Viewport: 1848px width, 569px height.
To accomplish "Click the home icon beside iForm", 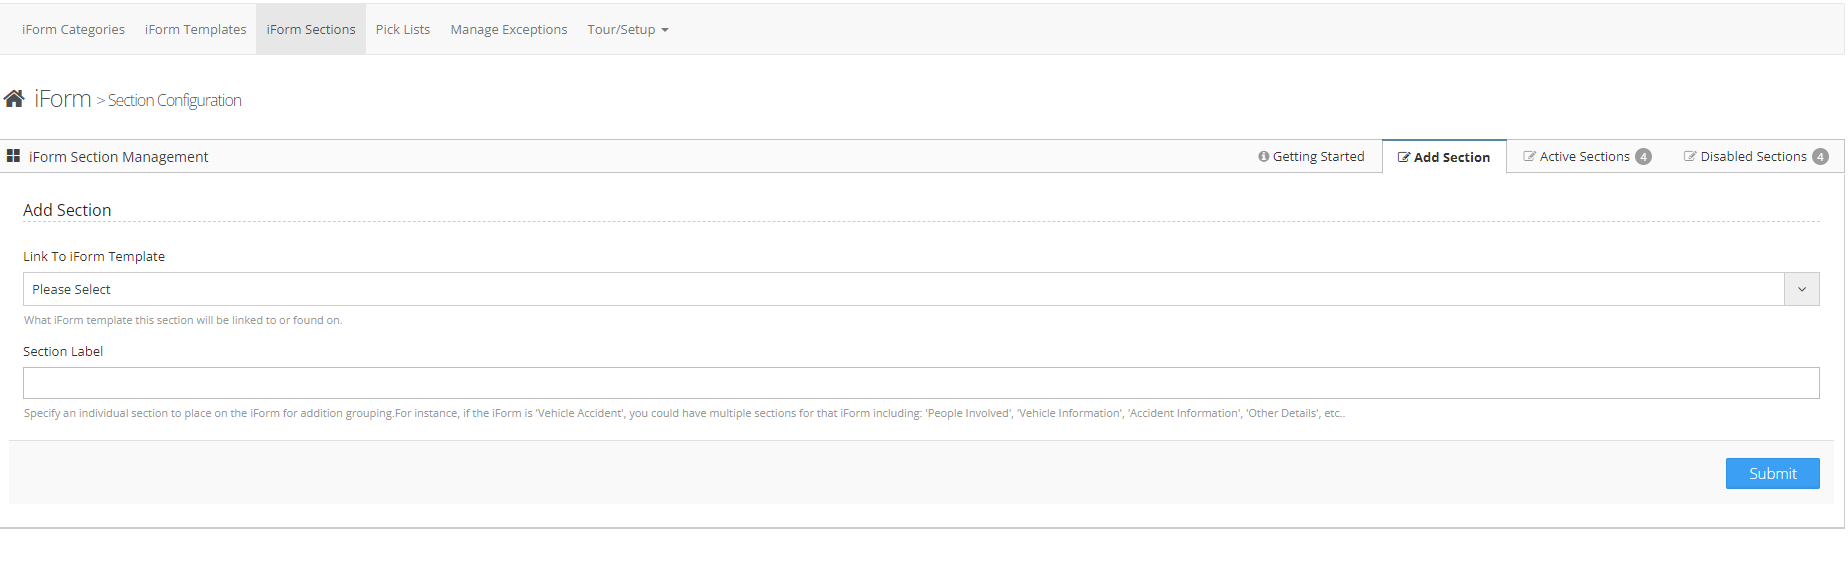I will click(14, 99).
